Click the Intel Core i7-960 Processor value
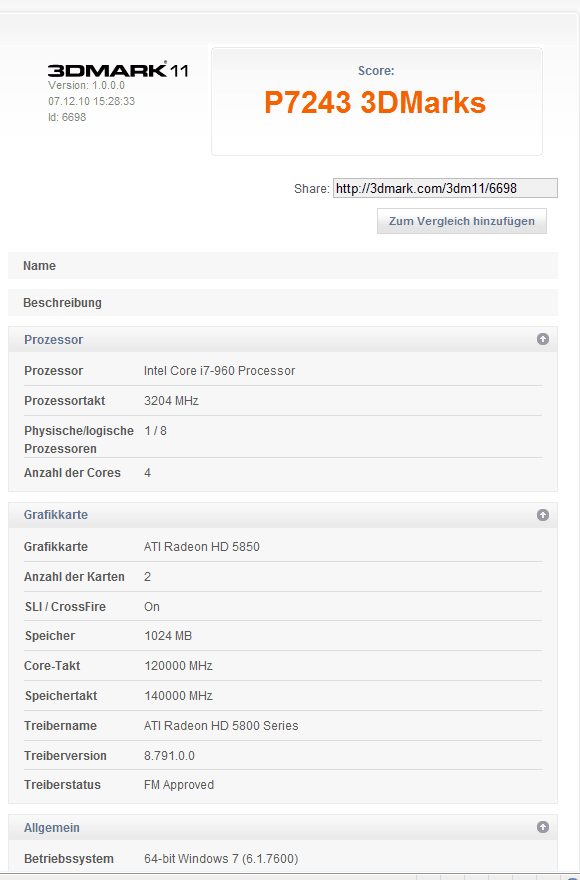 [219, 370]
